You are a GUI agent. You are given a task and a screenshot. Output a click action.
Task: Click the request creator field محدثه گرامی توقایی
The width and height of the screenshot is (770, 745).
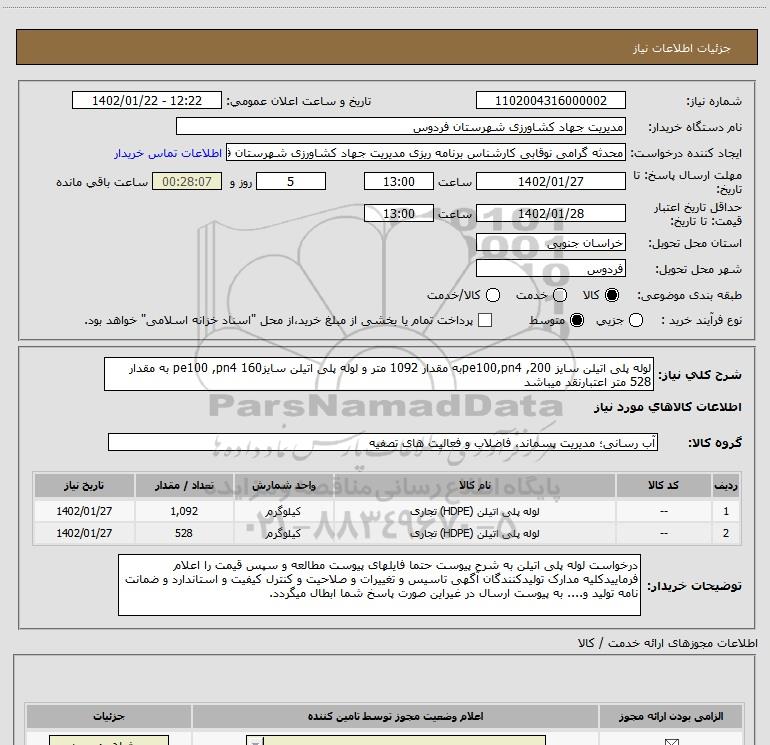(x=425, y=153)
